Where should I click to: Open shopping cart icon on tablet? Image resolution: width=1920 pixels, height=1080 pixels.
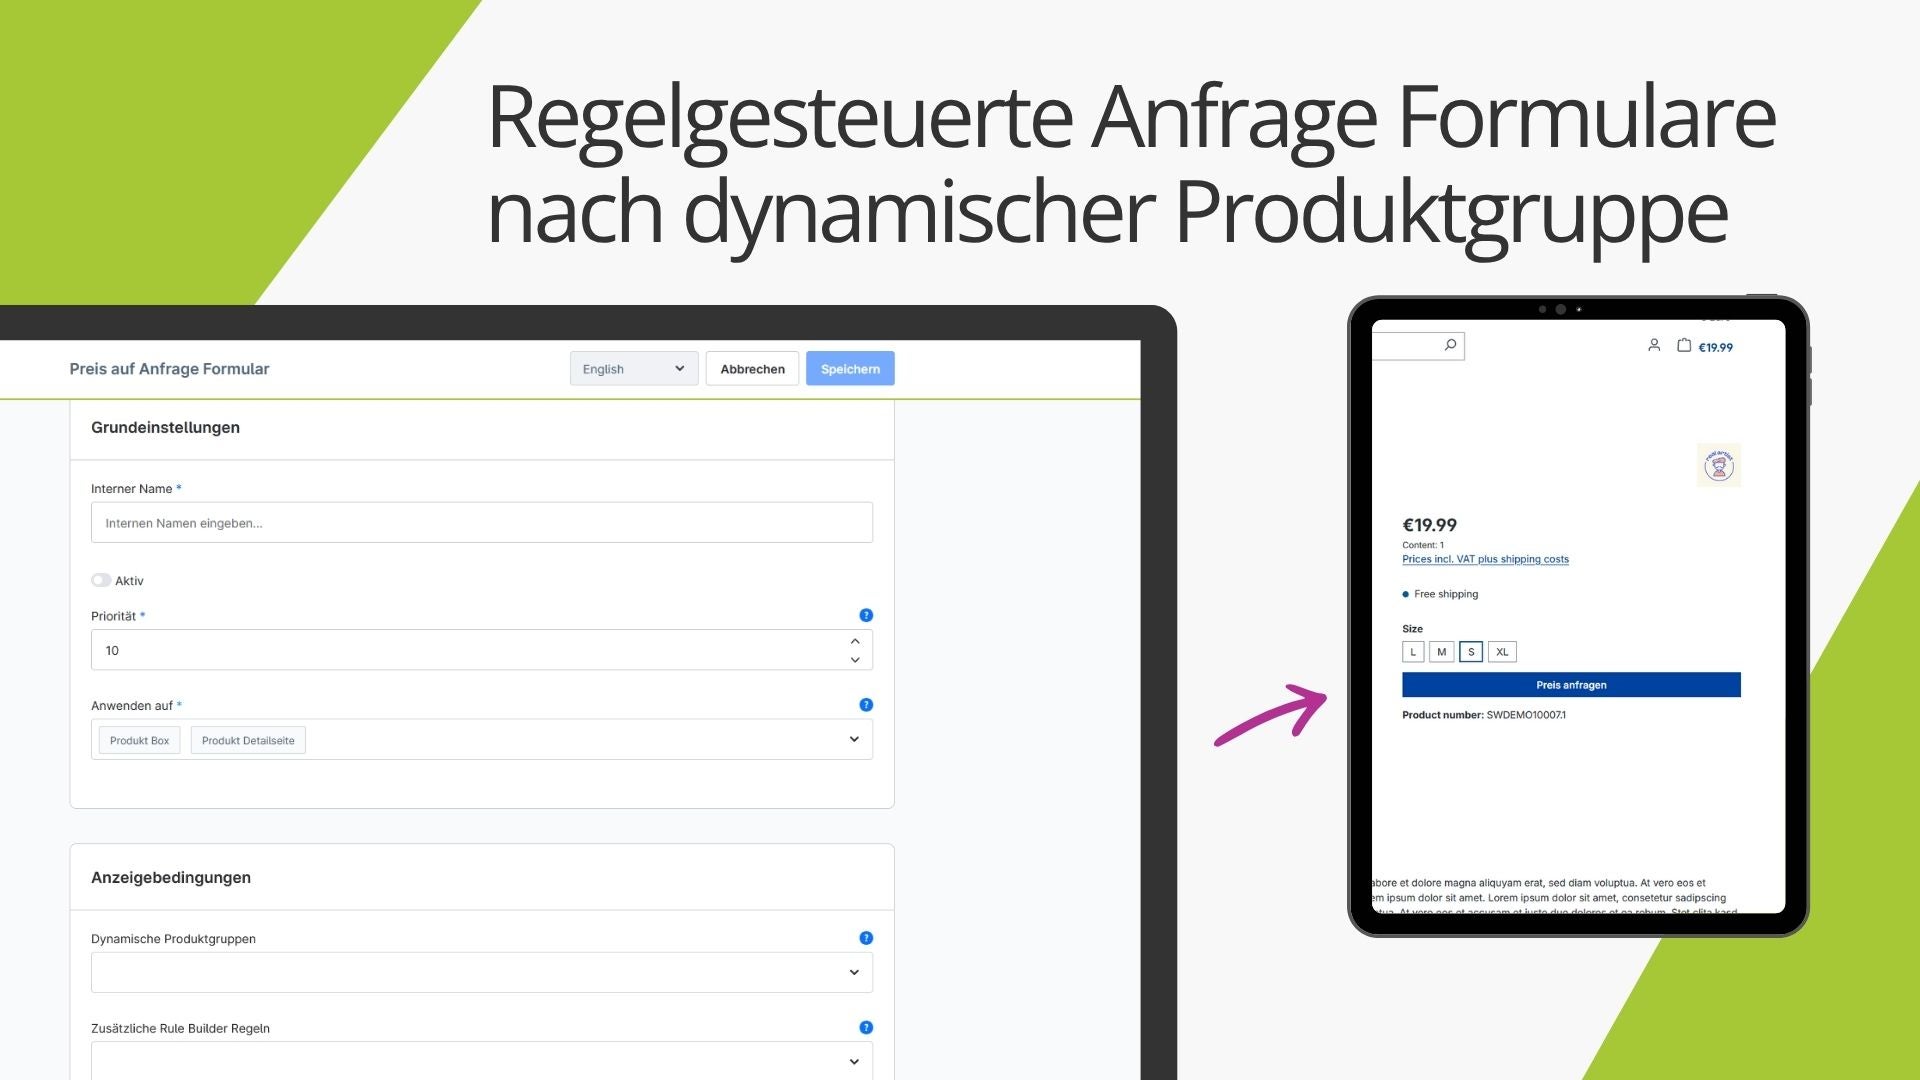1684,345
